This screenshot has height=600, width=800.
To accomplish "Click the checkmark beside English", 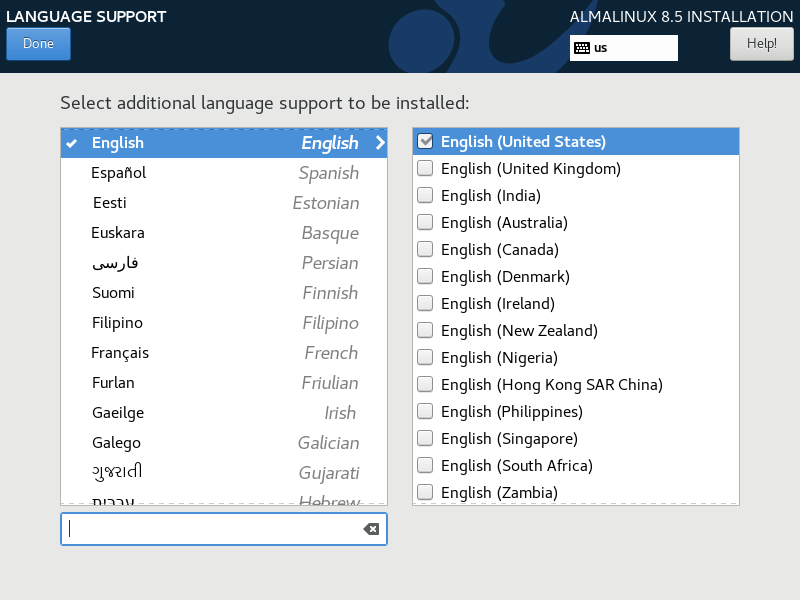I will pyautogui.click(x=71, y=143).
